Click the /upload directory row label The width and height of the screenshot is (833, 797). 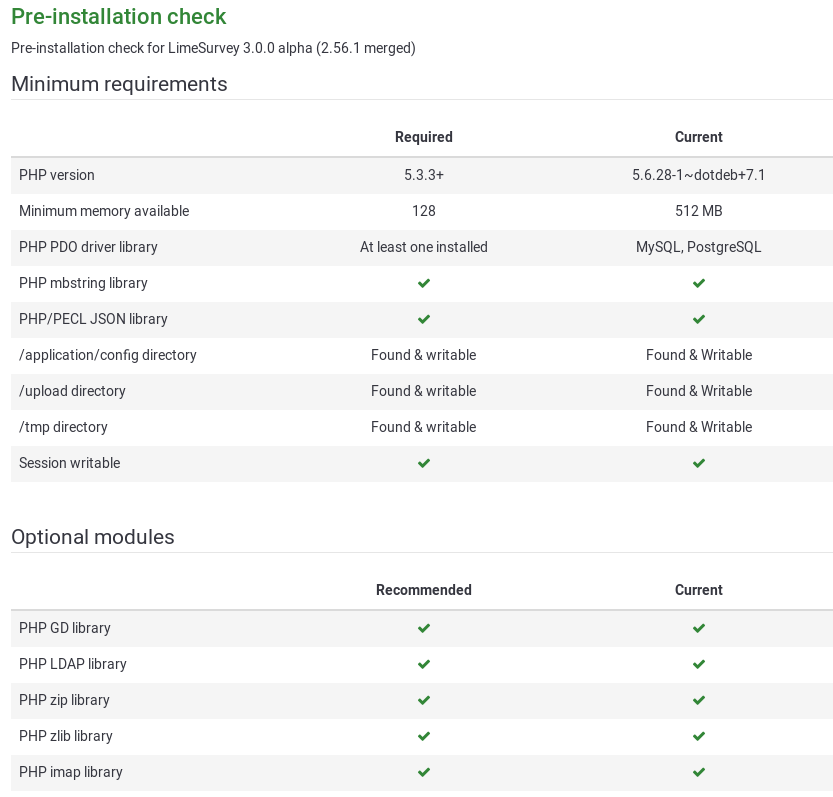tap(72, 391)
